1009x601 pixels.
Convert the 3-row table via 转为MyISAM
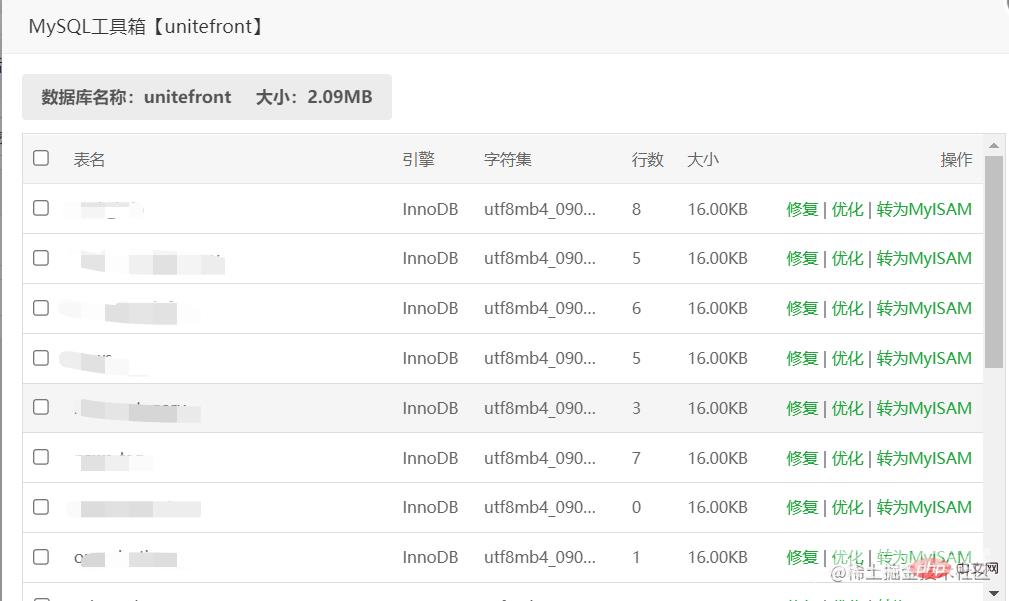924,408
